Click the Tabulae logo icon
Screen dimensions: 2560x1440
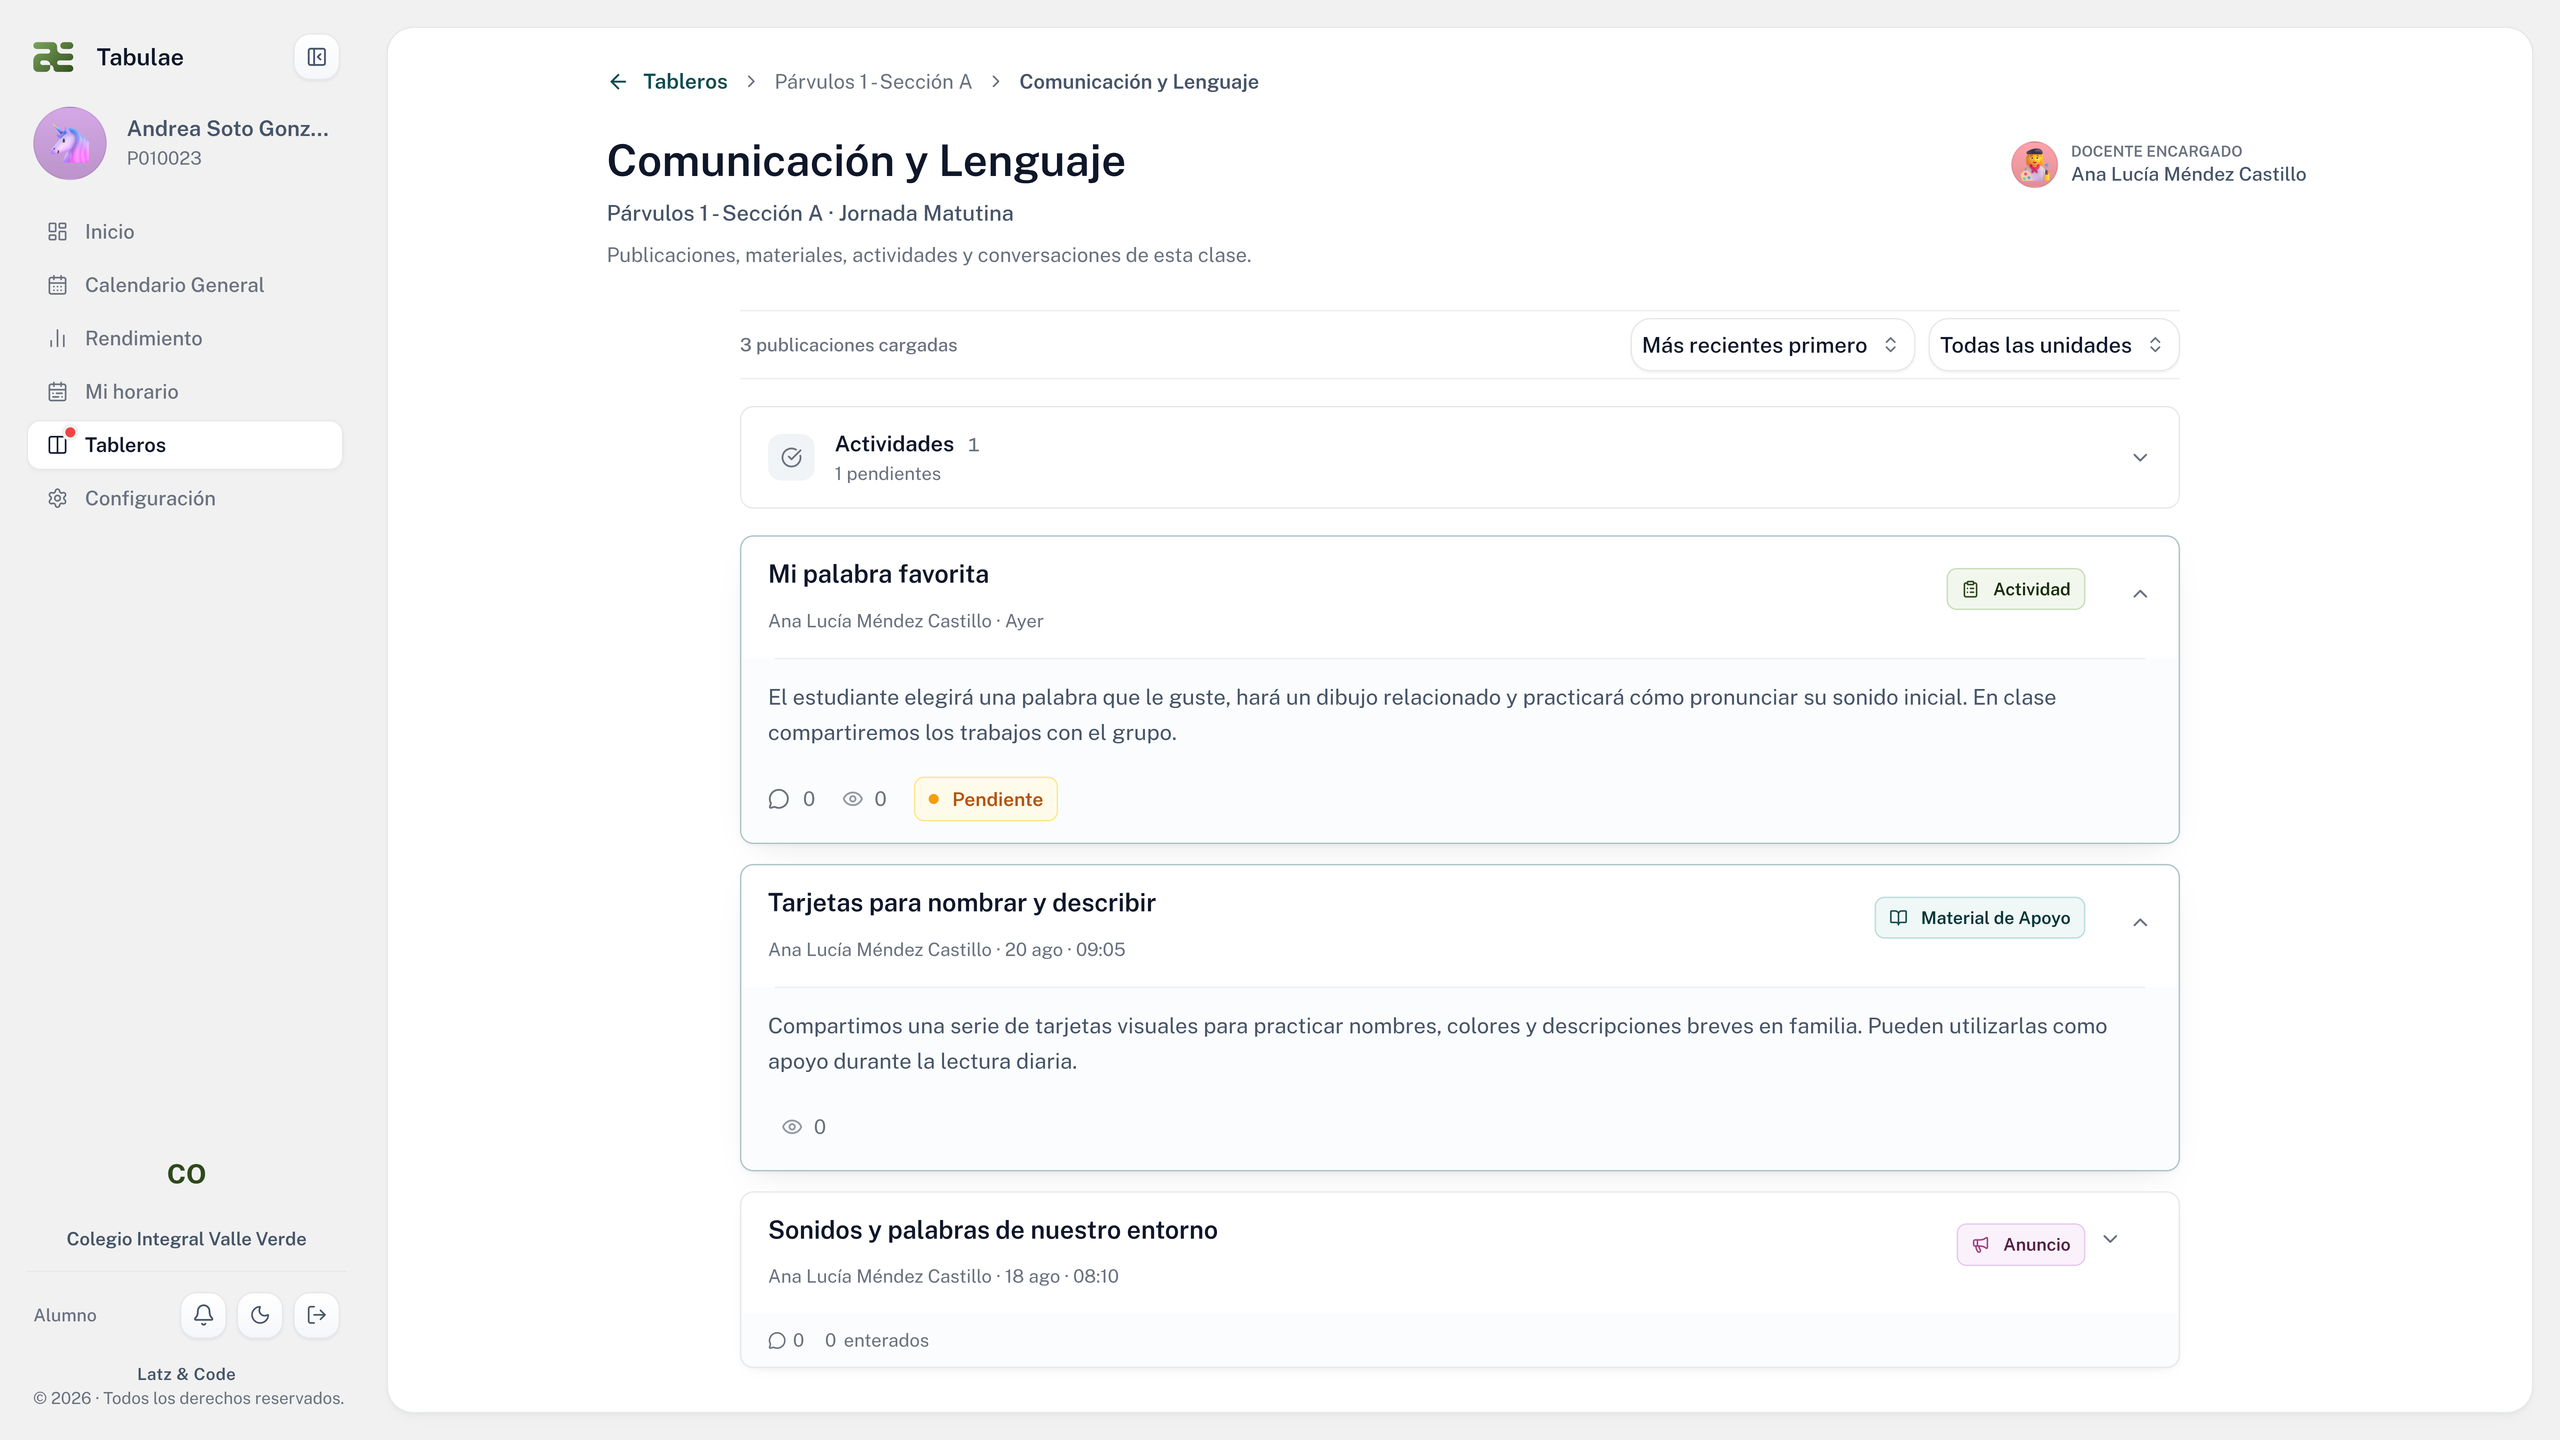click(x=53, y=57)
